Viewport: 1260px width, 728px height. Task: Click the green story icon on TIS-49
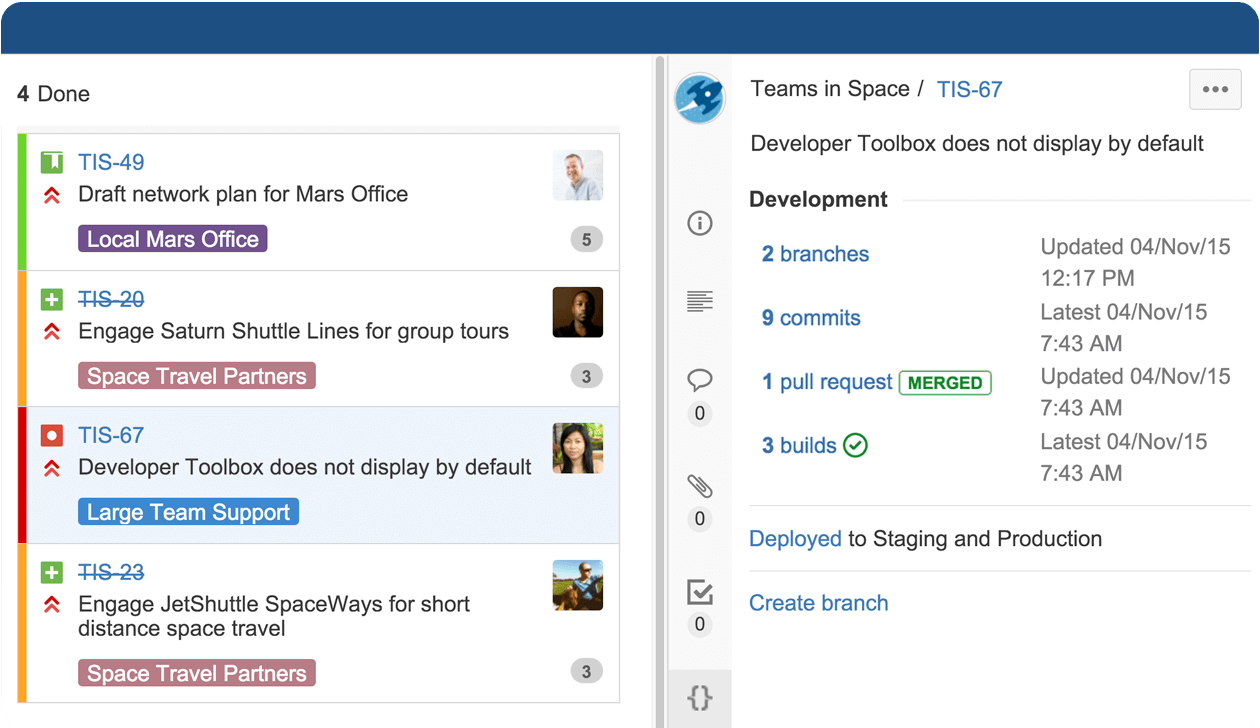coord(52,162)
